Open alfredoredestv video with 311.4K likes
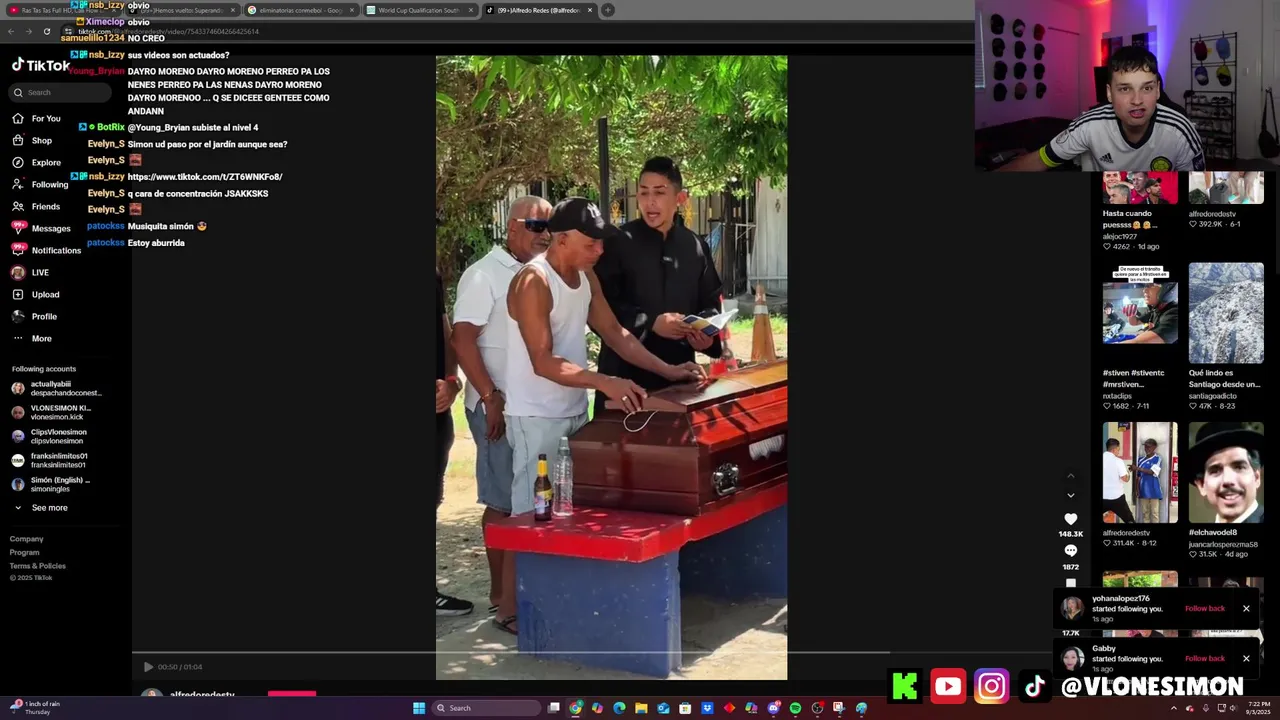 [1140, 472]
